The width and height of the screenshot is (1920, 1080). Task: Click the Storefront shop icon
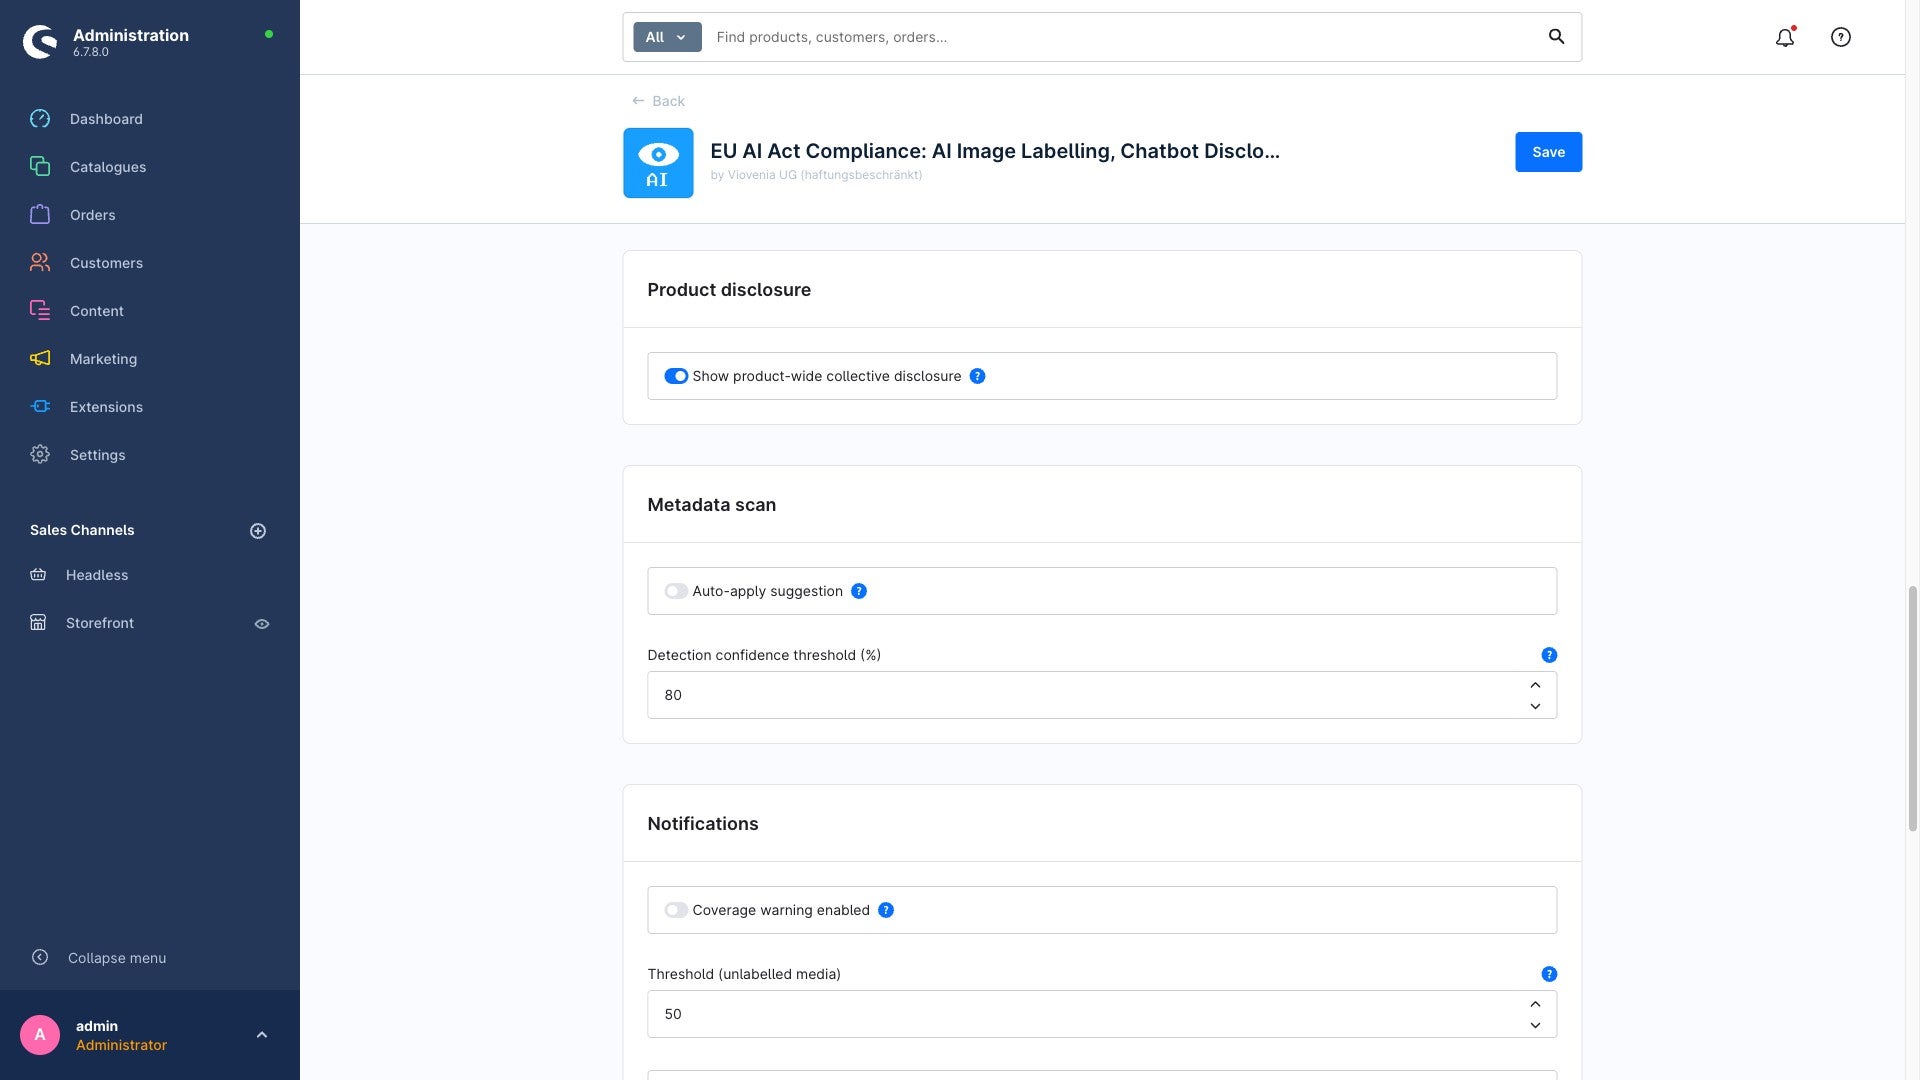click(38, 623)
